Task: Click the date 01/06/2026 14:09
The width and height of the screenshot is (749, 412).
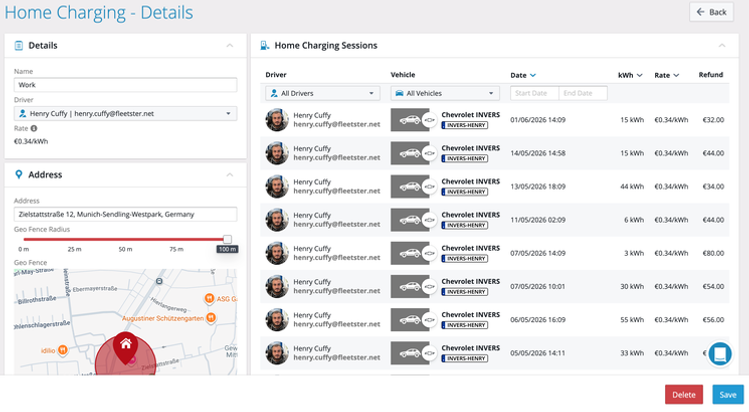Action: pyautogui.click(x=537, y=120)
